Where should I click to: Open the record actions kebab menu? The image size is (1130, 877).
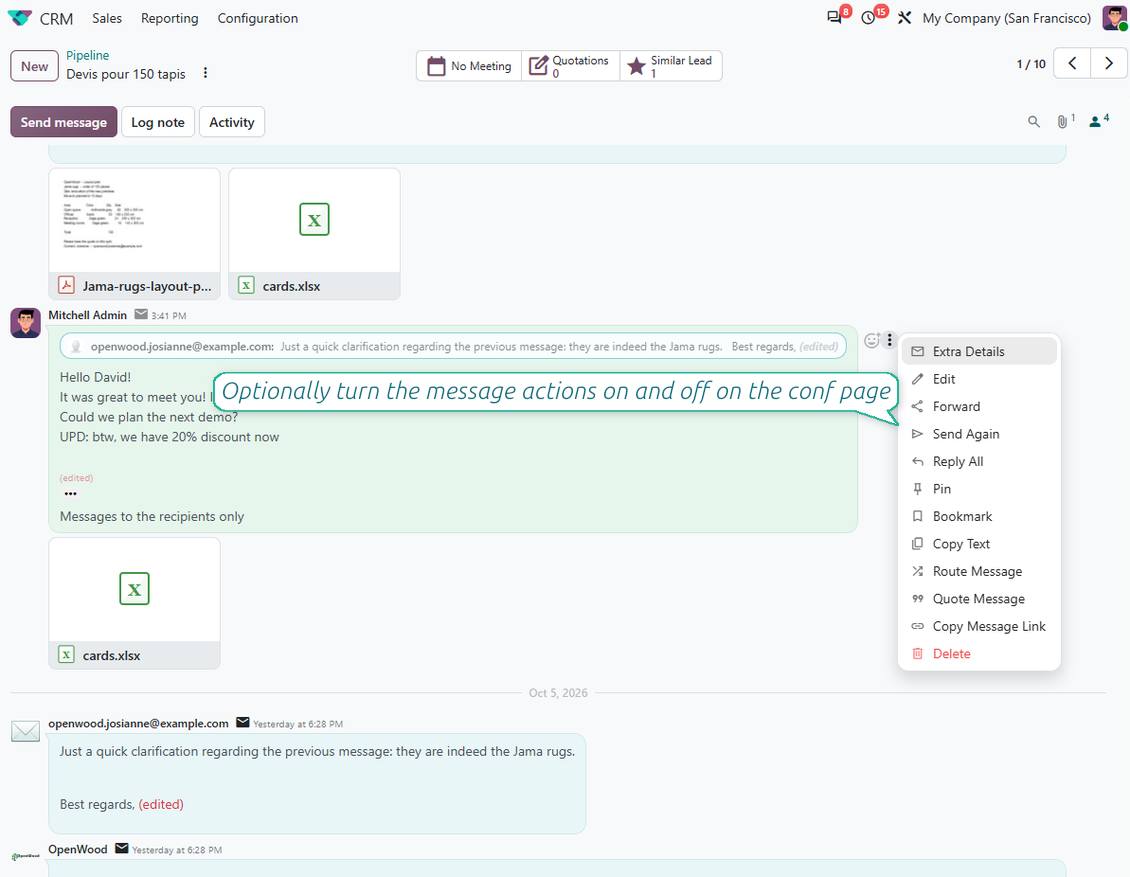pyautogui.click(x=205, y=73)
